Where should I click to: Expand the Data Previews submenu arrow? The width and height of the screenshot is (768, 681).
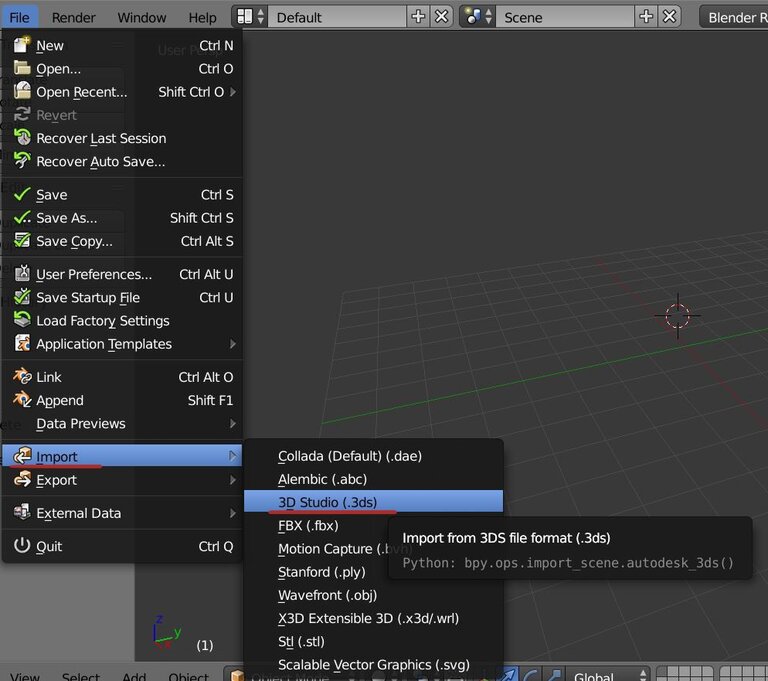click(x=233, y=423)
